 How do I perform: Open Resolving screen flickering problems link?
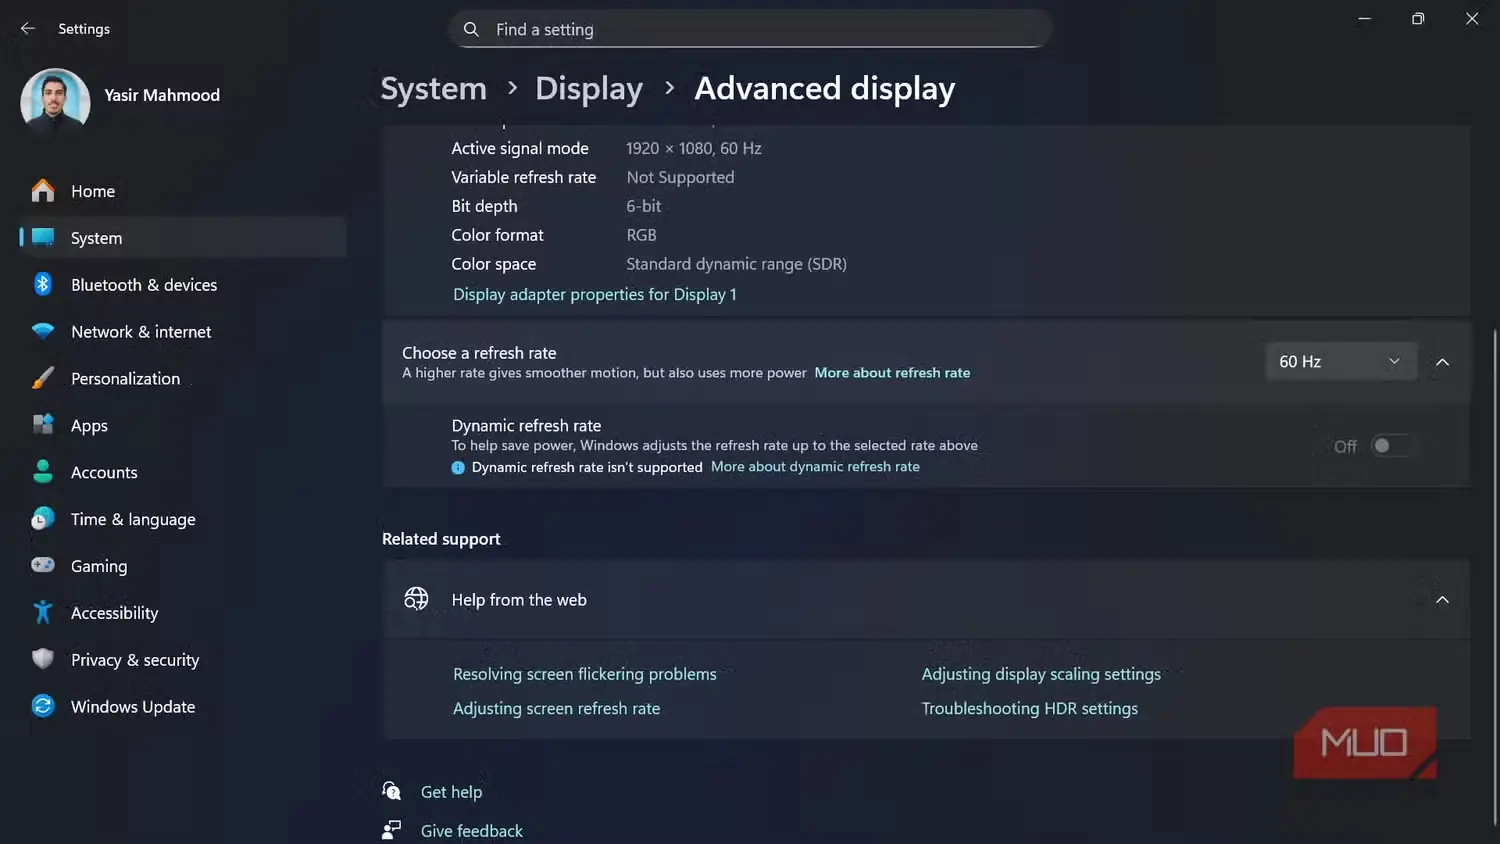pos(584,674)
